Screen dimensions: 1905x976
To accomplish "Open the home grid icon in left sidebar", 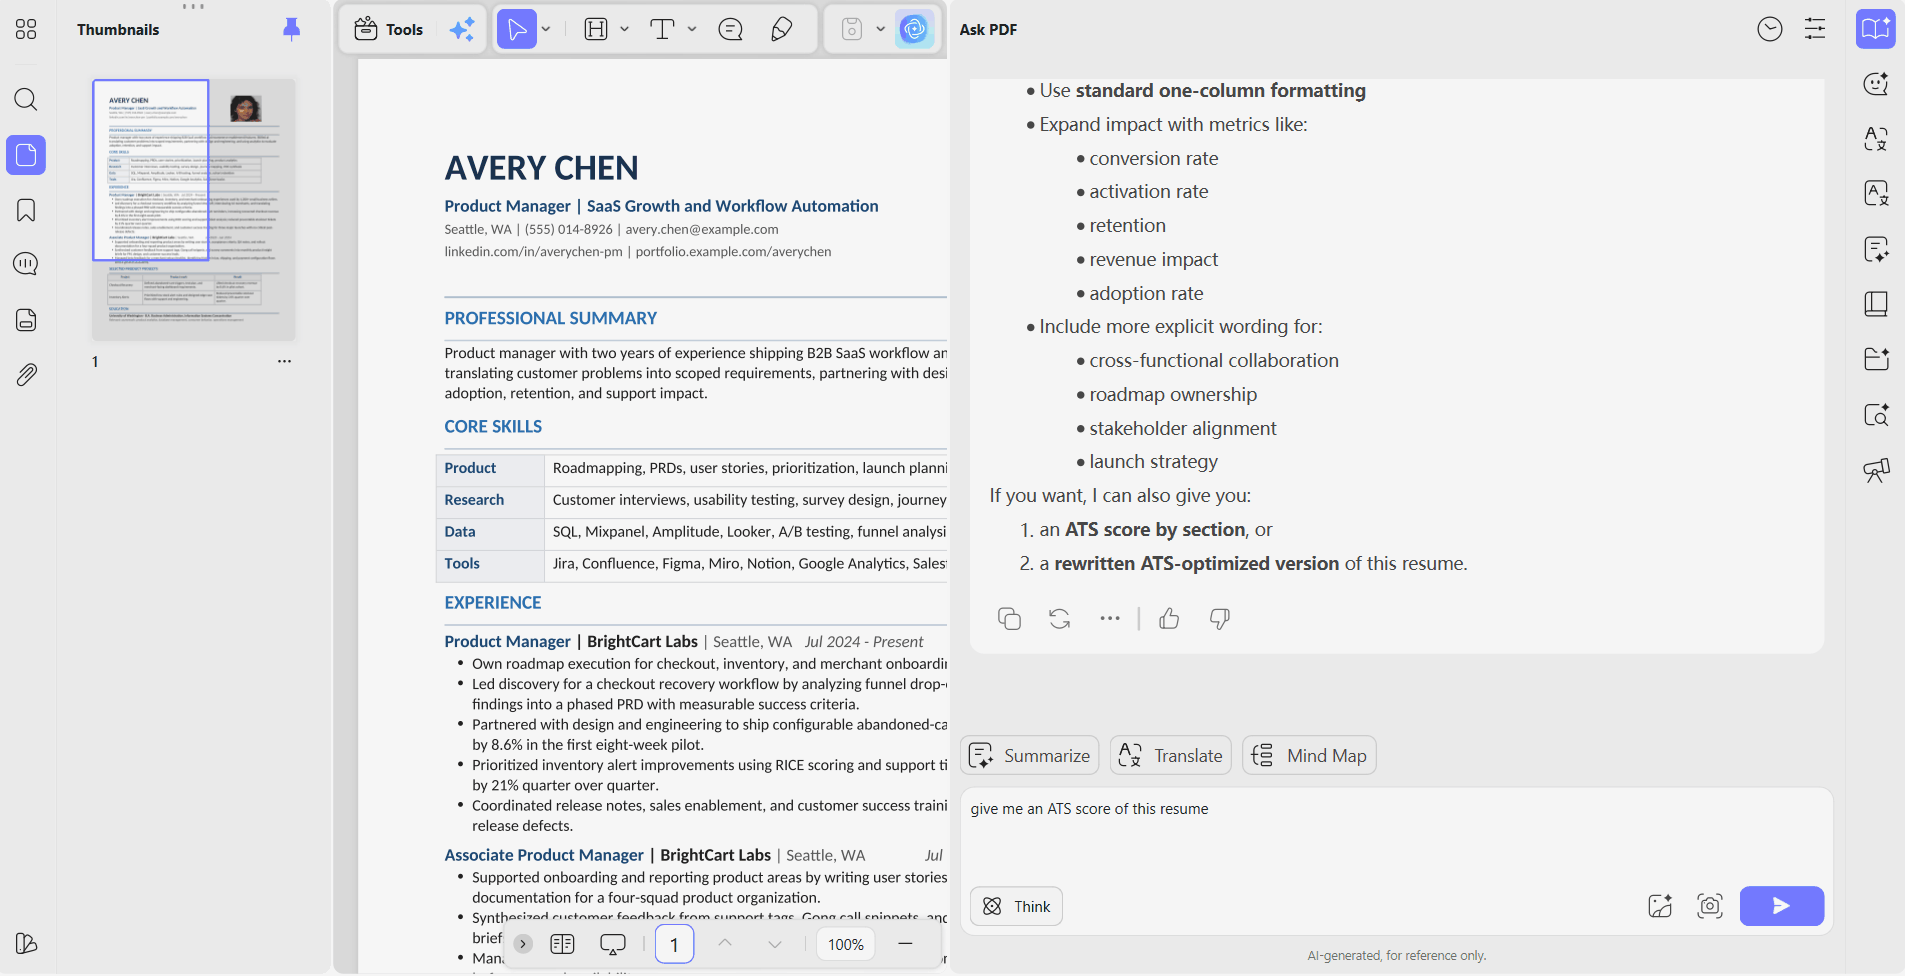I will pos(26,29).
